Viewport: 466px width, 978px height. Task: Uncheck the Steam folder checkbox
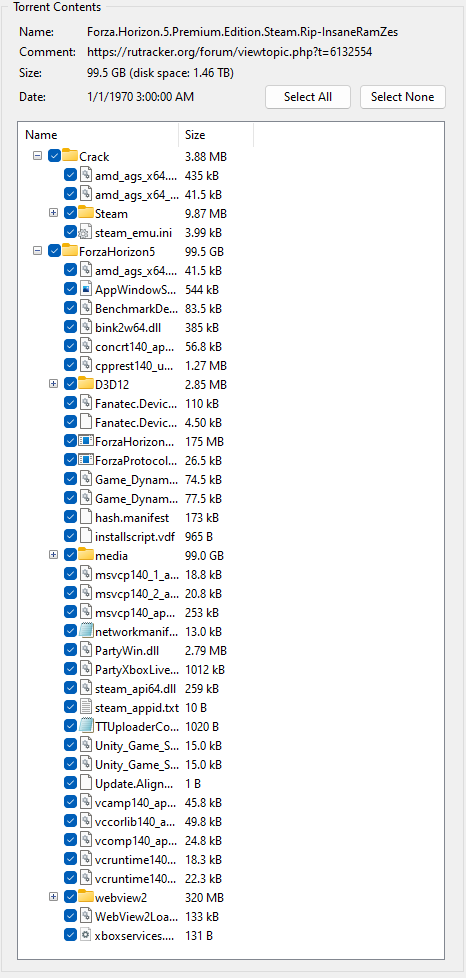pyautogui.click(x=70, y=213)
